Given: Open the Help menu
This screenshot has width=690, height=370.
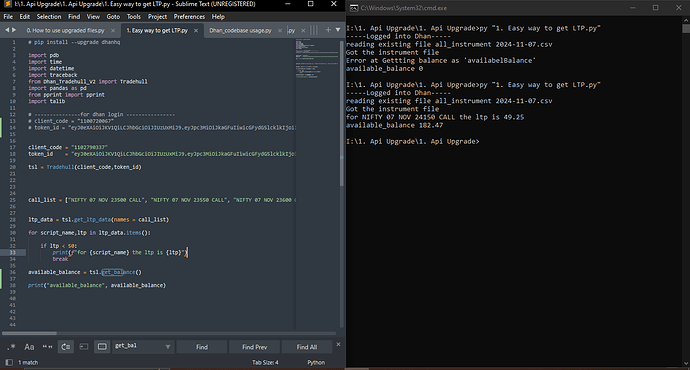Looking at the screenshot, I should [x=218, y=17].
